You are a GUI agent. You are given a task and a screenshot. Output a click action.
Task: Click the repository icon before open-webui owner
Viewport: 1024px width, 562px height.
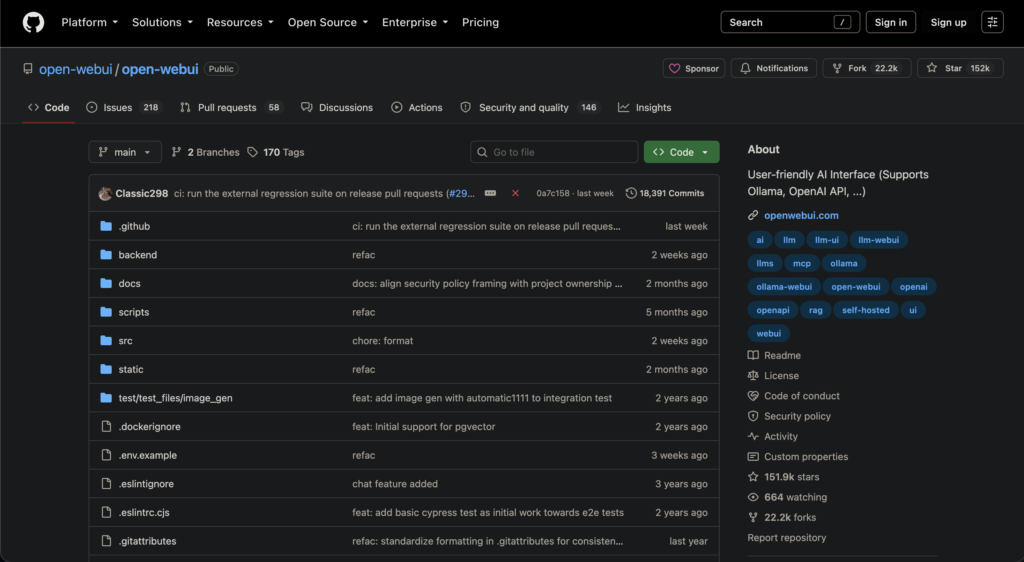[27, 69]
